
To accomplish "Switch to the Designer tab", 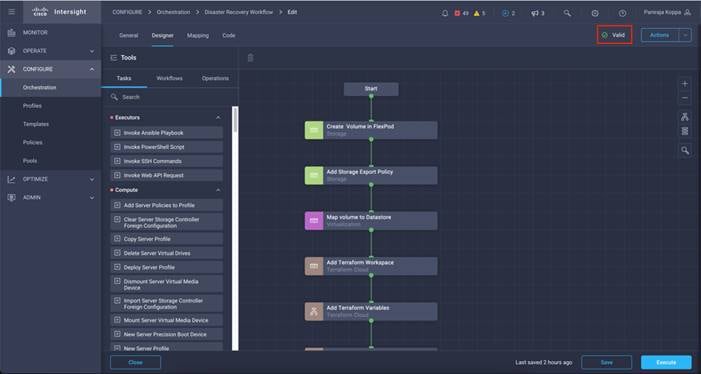I will coord(162,35).
